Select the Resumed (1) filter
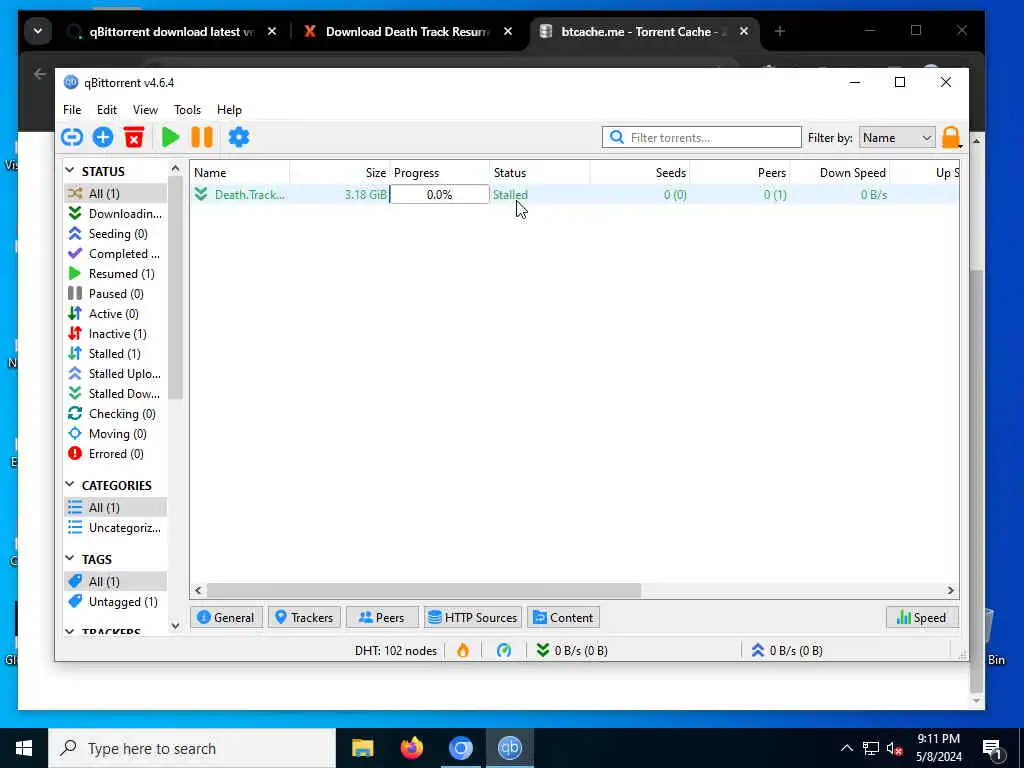 116,274
